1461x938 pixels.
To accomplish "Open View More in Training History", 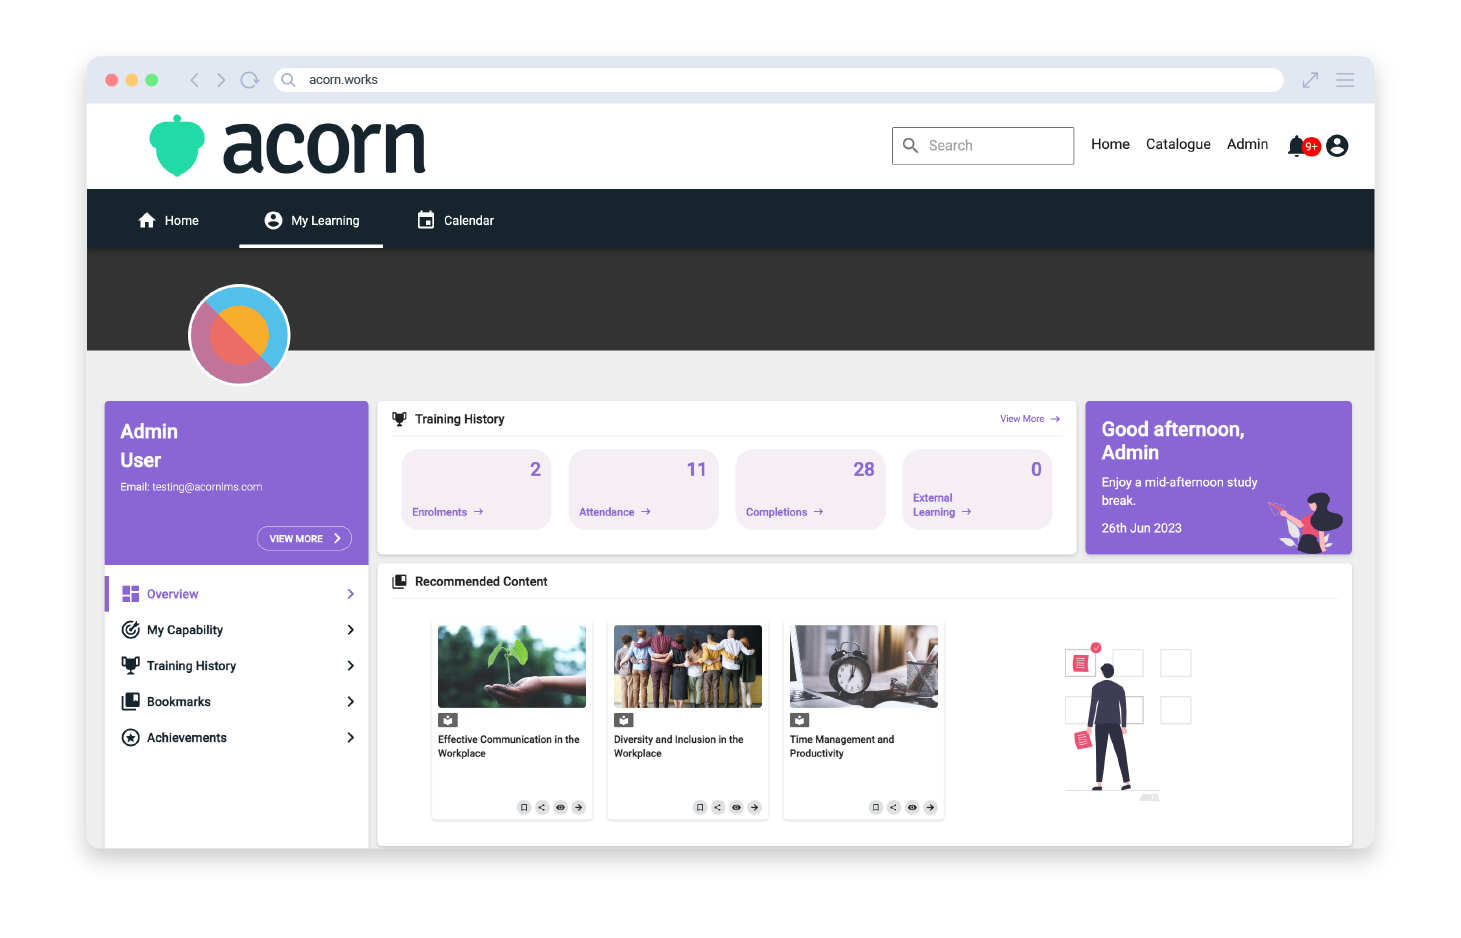I will coord(1028,419).
